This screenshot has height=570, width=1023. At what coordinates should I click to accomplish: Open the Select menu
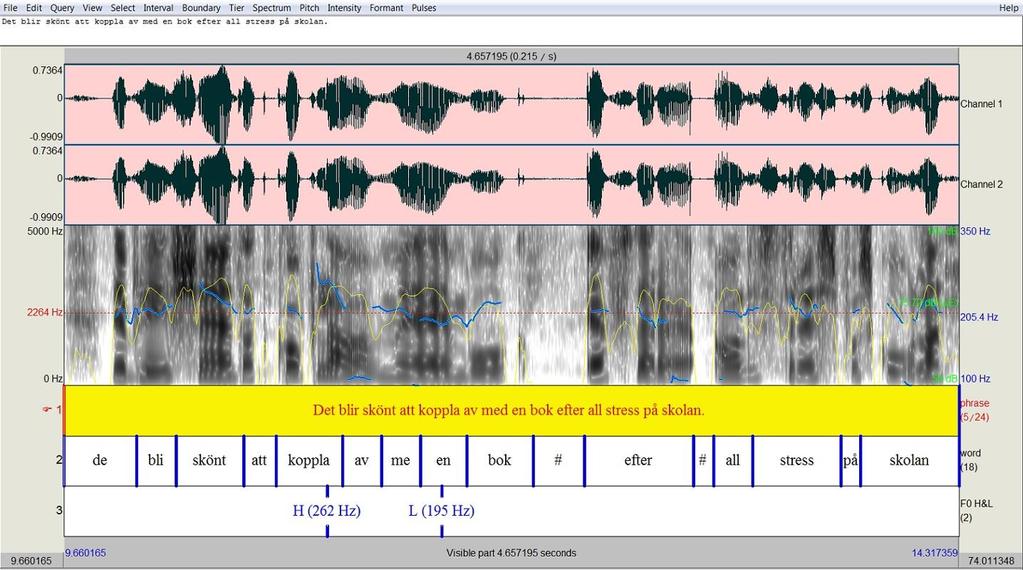click(123, 8)
